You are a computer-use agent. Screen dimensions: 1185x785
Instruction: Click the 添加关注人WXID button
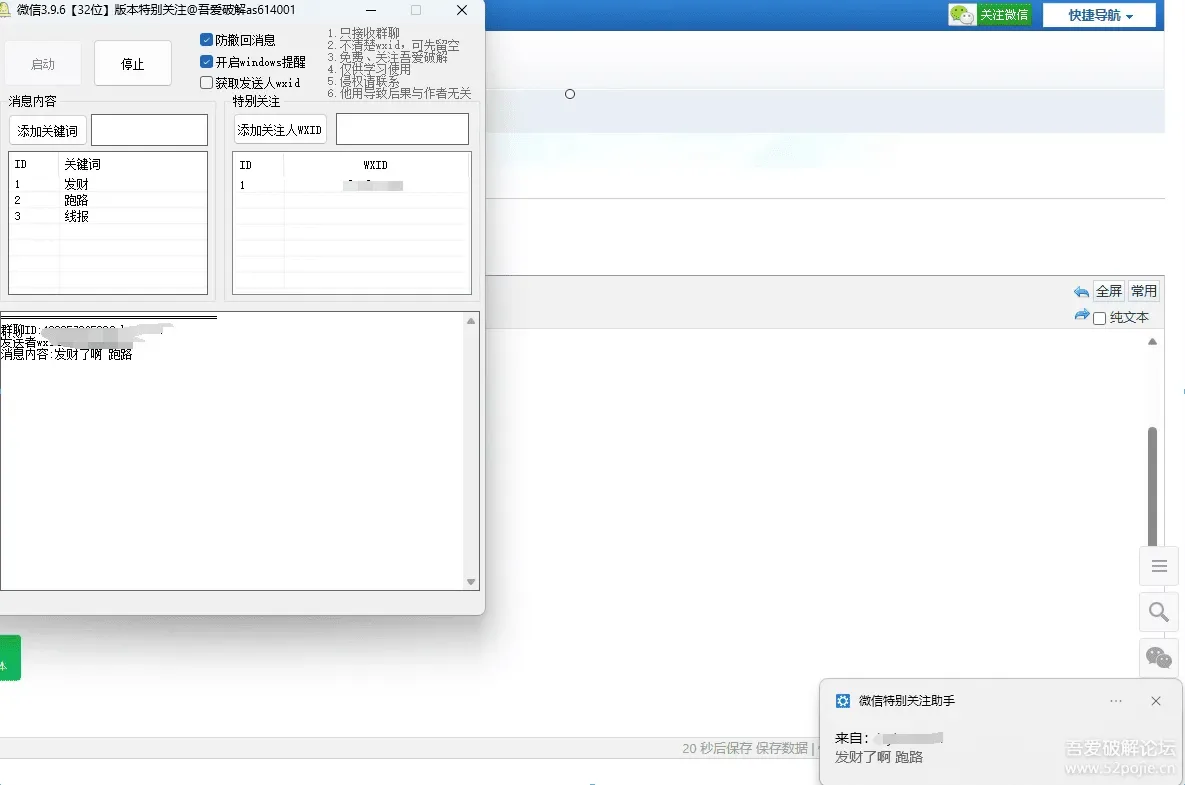pos(280,130)
